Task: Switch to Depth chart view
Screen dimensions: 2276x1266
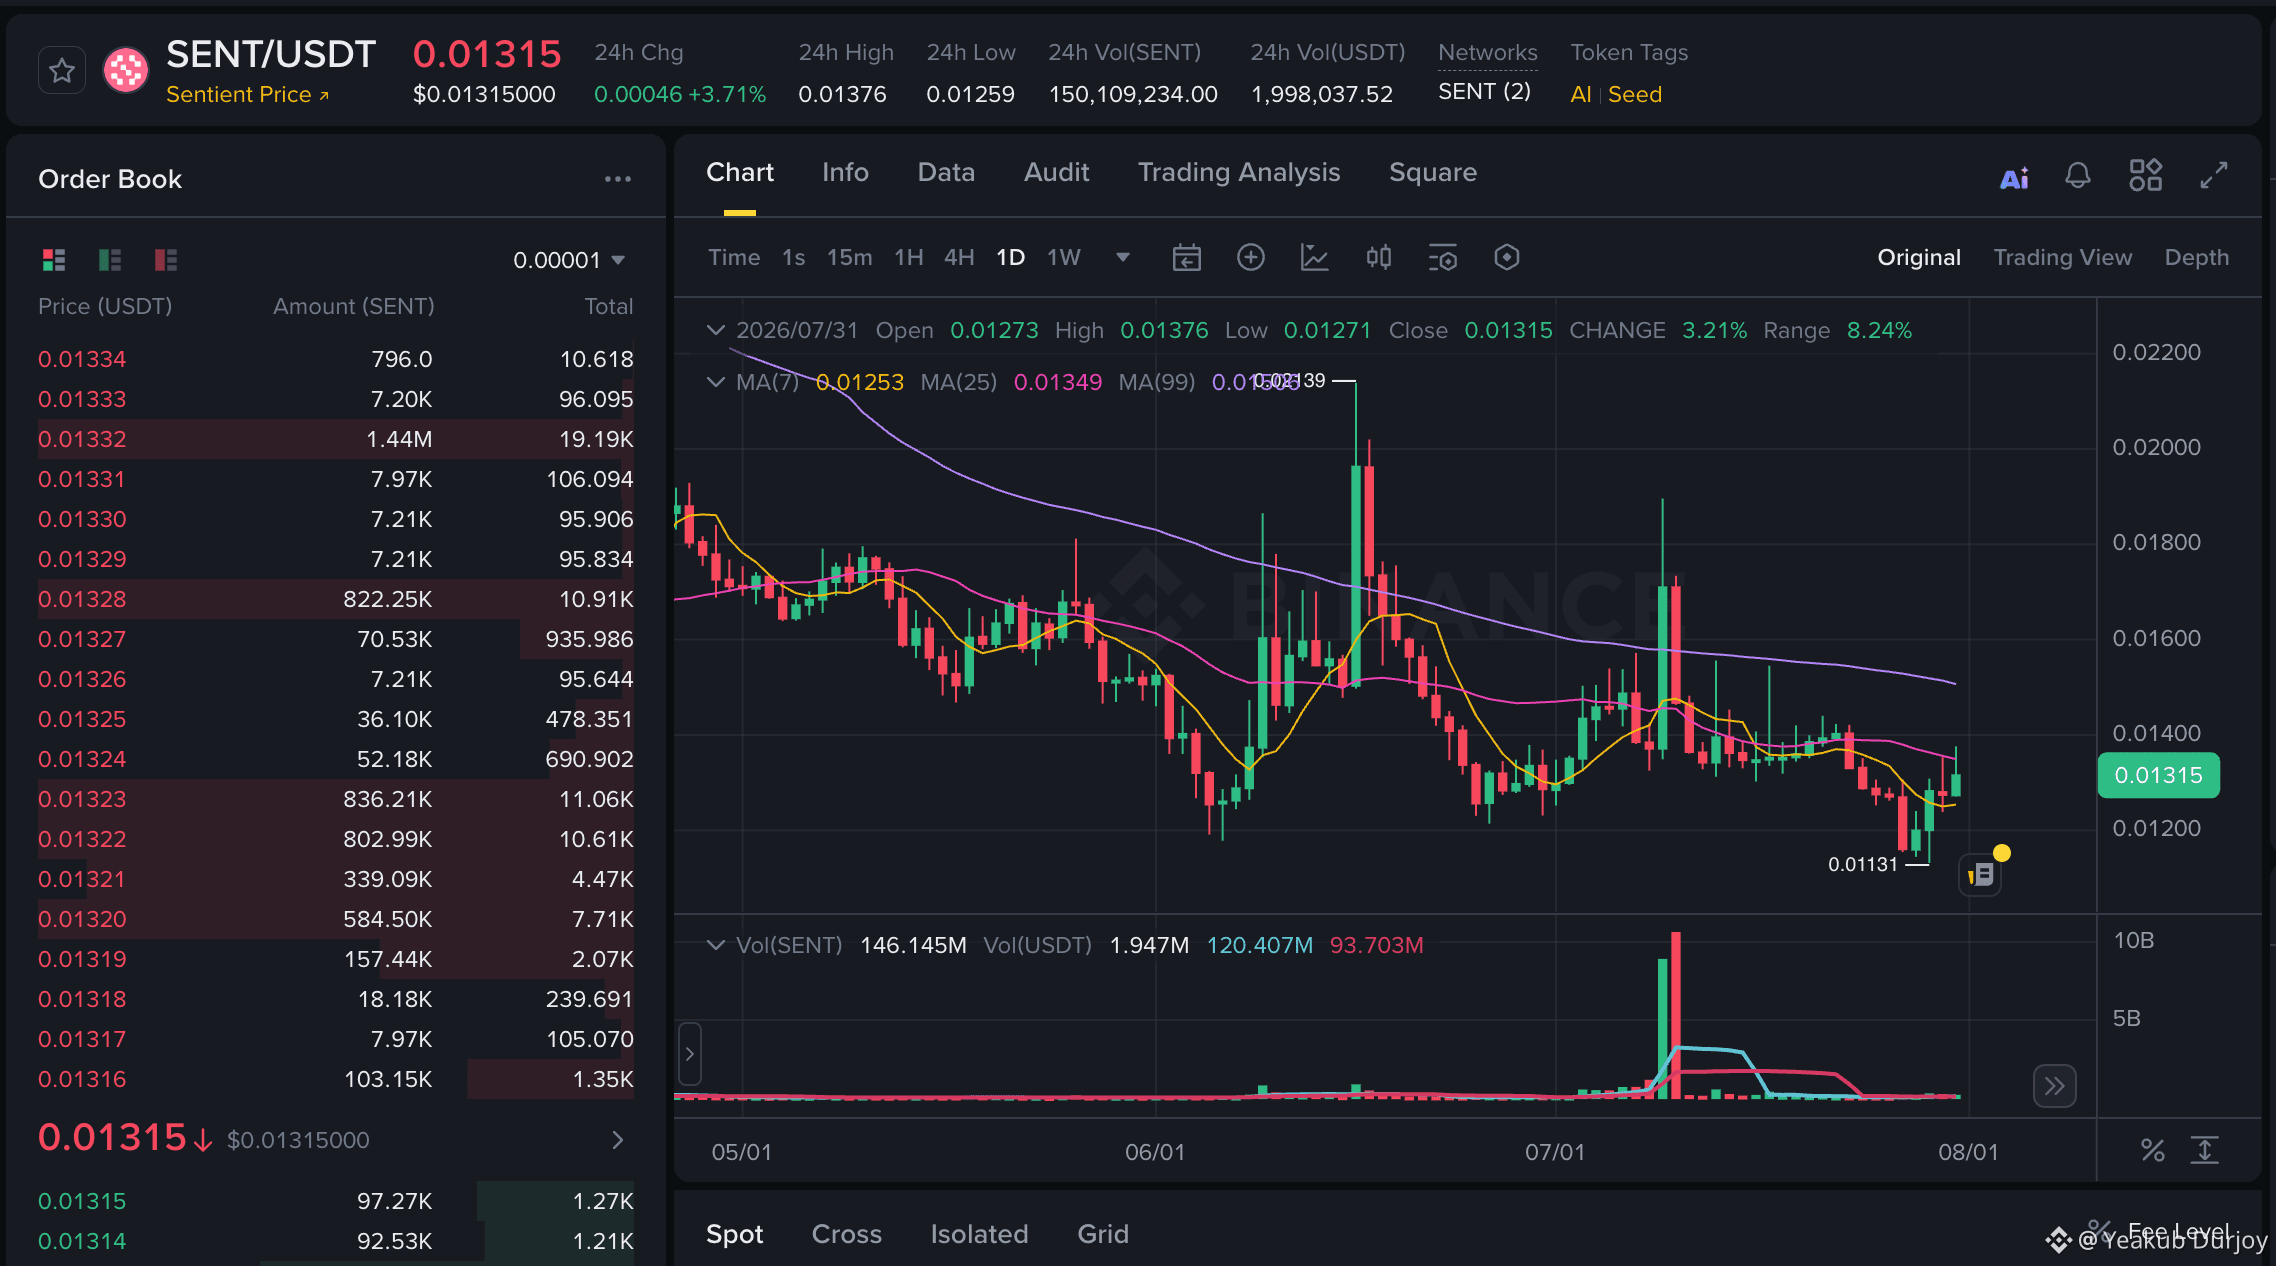Action: [x=2196, y=257]
